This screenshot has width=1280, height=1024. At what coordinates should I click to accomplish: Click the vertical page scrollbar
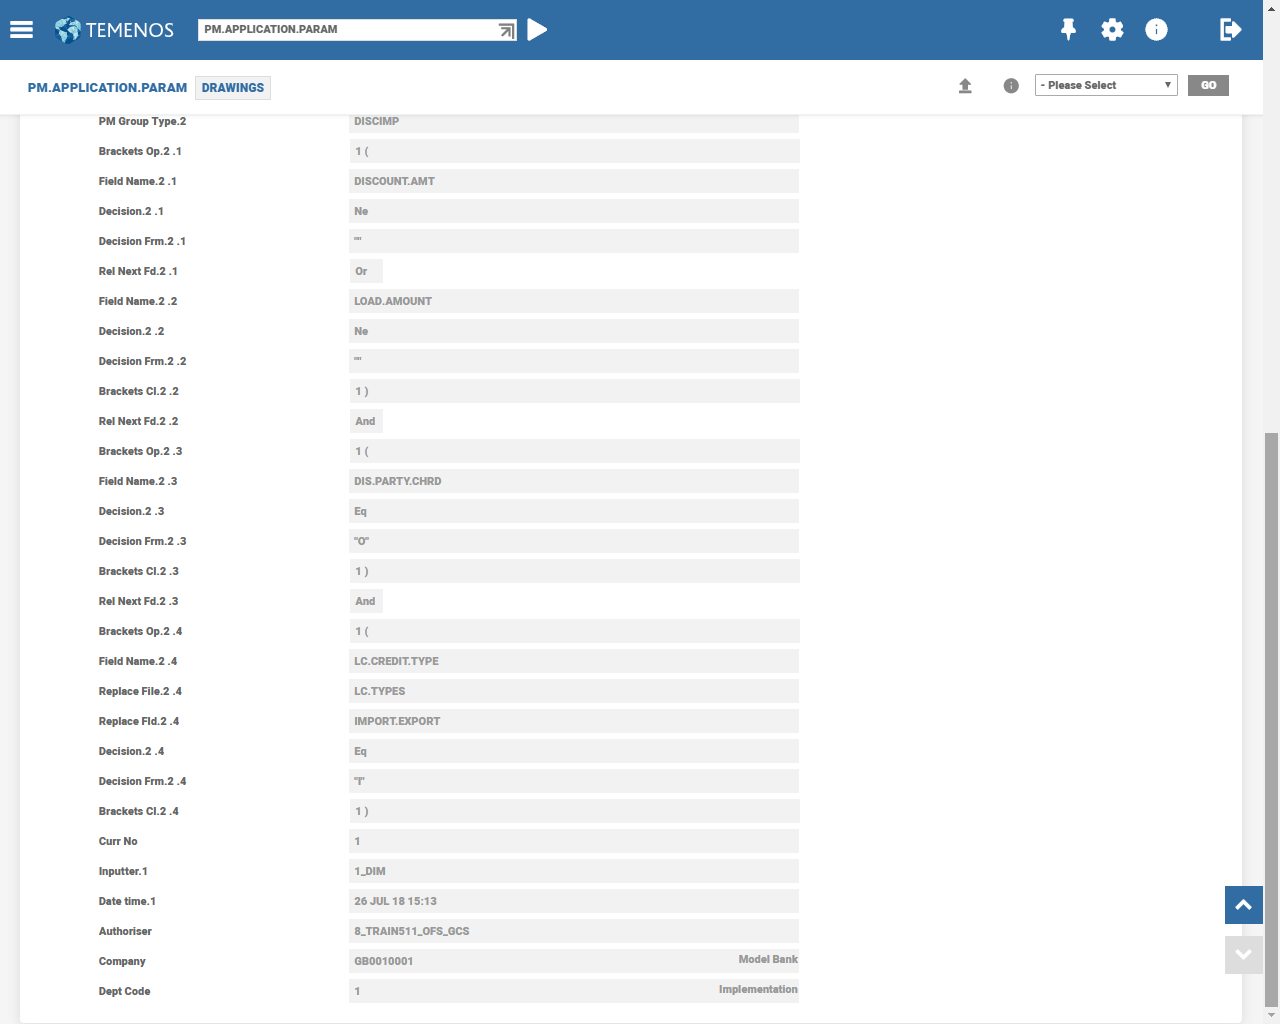click(1271, 700)
